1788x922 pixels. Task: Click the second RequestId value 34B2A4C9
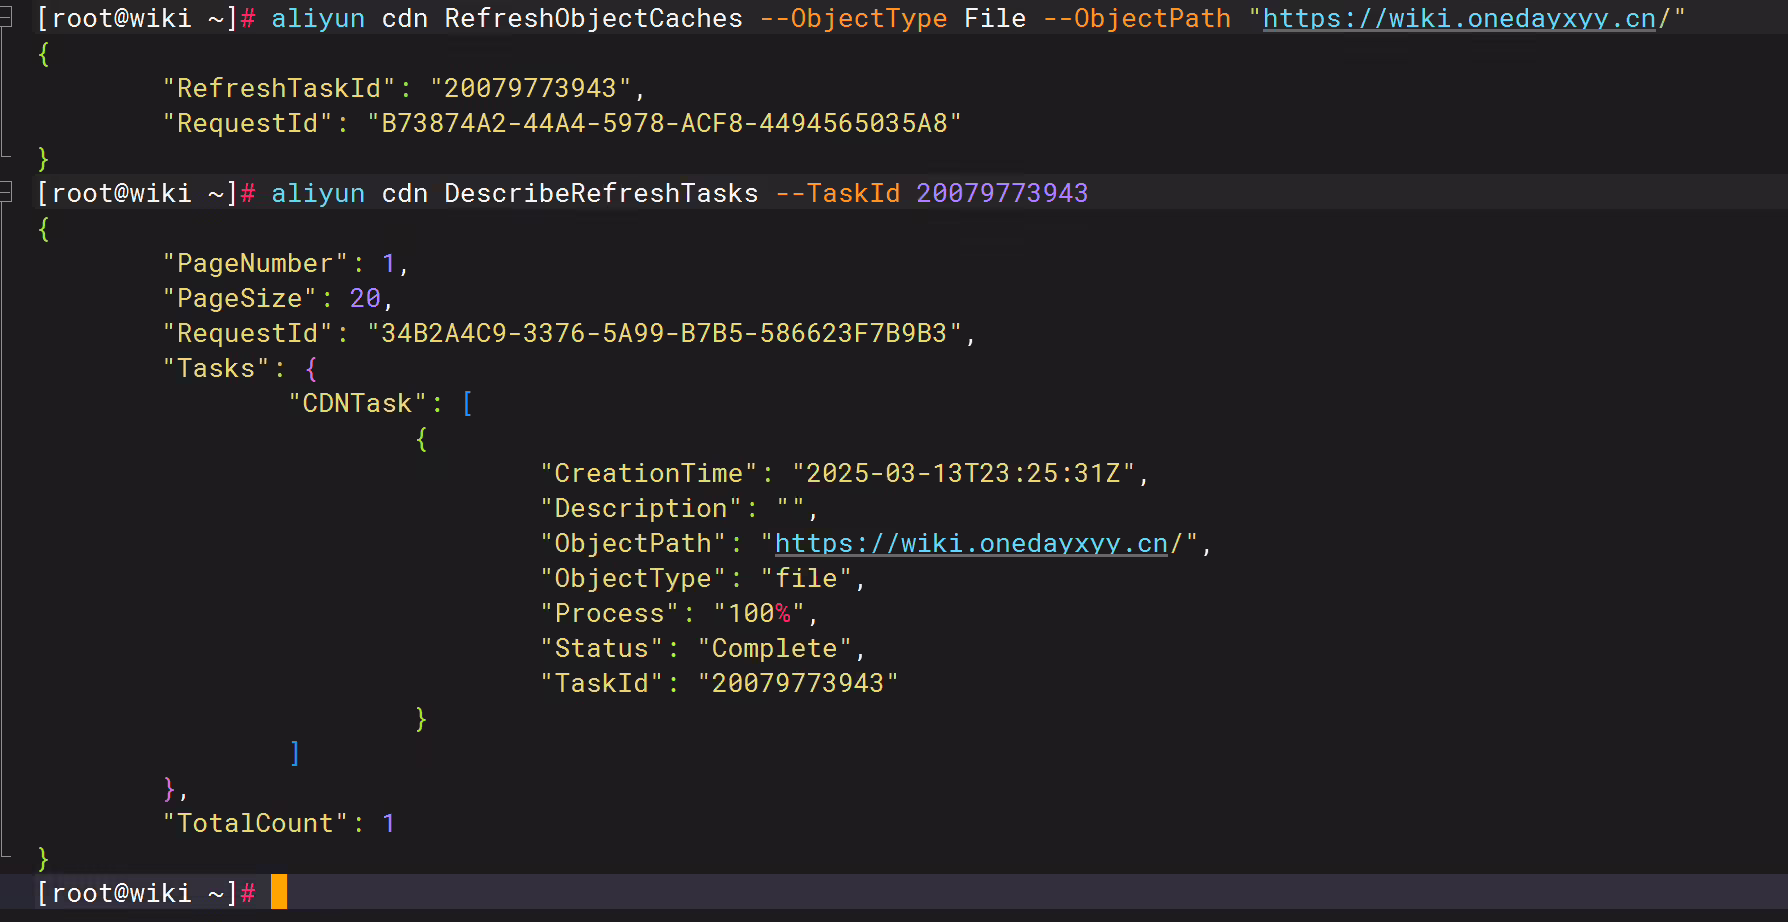(664, 333)
